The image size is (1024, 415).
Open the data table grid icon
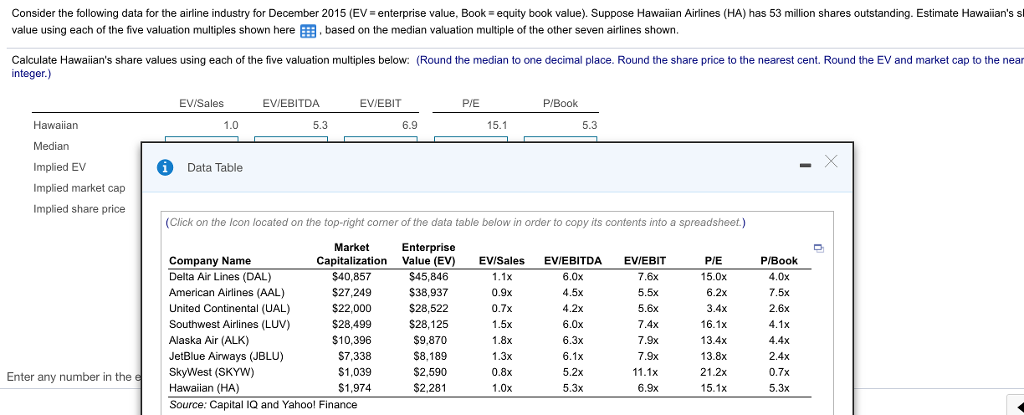click(x=308, y=31)
